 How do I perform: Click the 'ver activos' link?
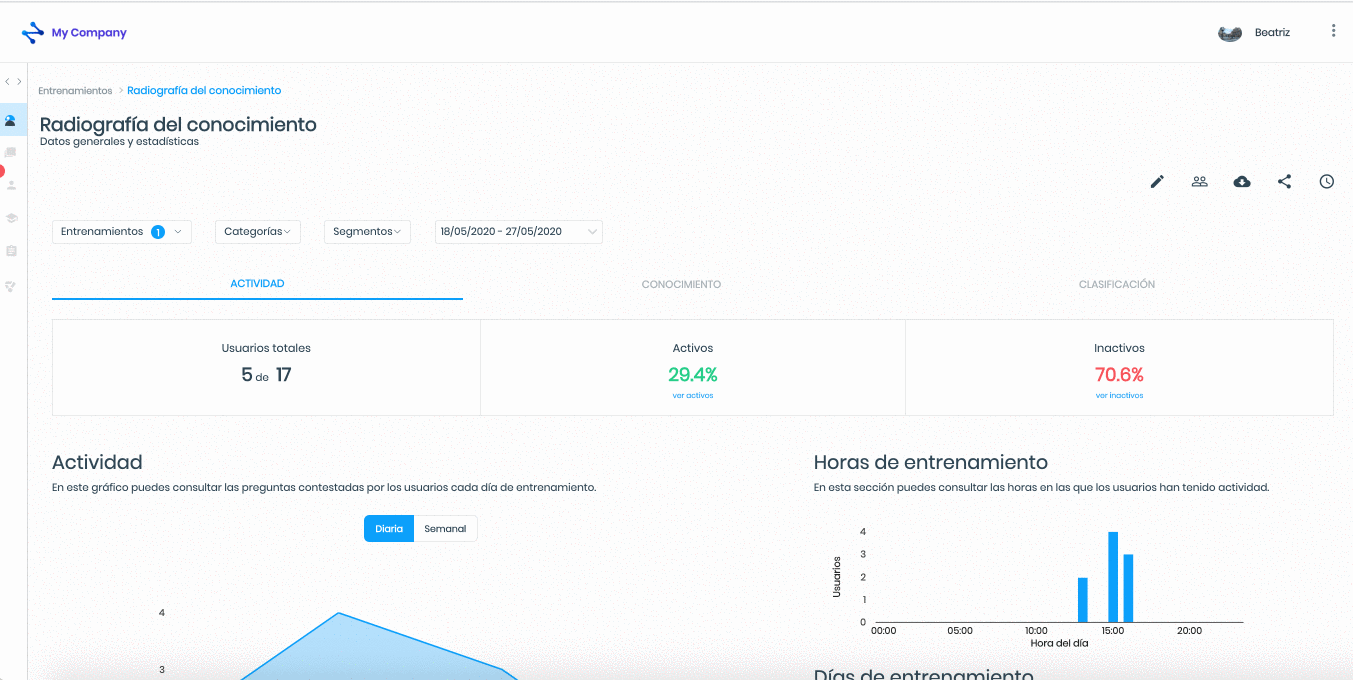point(693,396)
